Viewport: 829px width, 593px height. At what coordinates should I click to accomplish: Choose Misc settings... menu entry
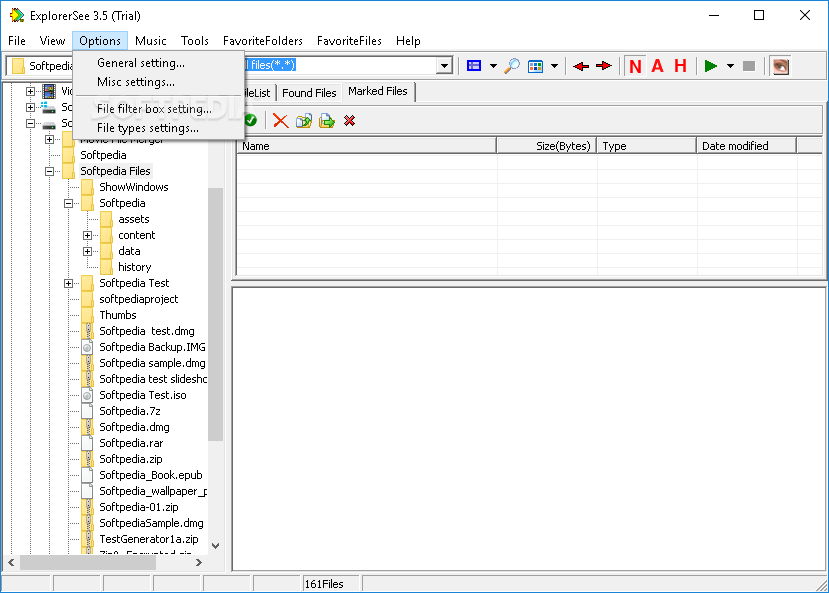coord(159,82)
